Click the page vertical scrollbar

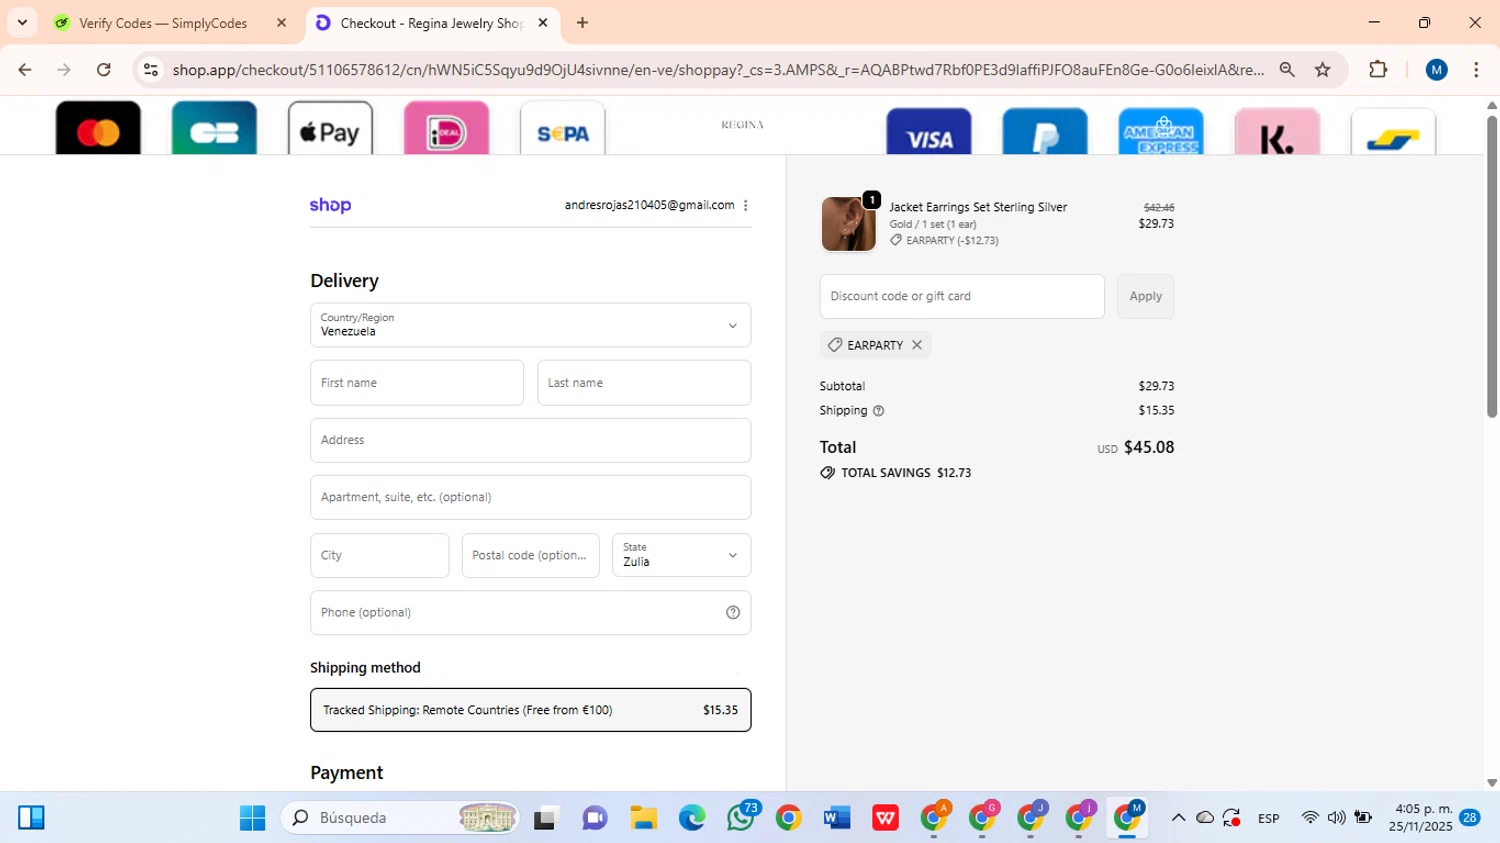coord(1492,267)
